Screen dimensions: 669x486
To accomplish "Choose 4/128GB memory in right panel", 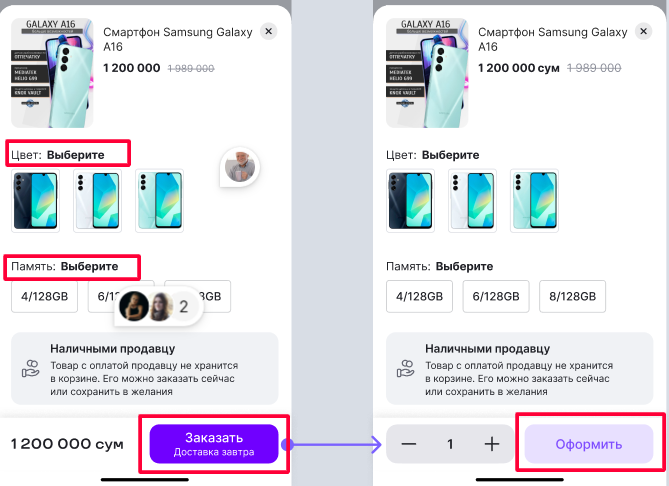I will 419,297.
